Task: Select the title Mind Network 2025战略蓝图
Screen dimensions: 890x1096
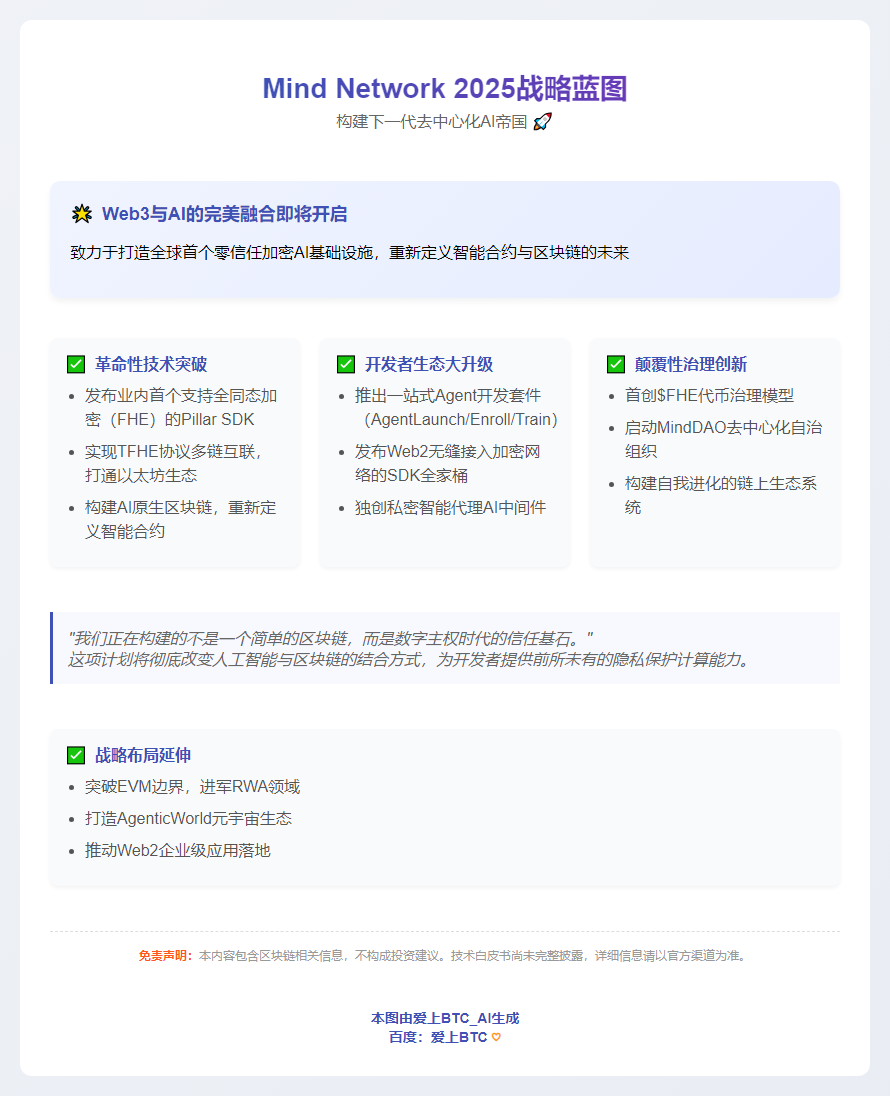Action: pos(445,89)
